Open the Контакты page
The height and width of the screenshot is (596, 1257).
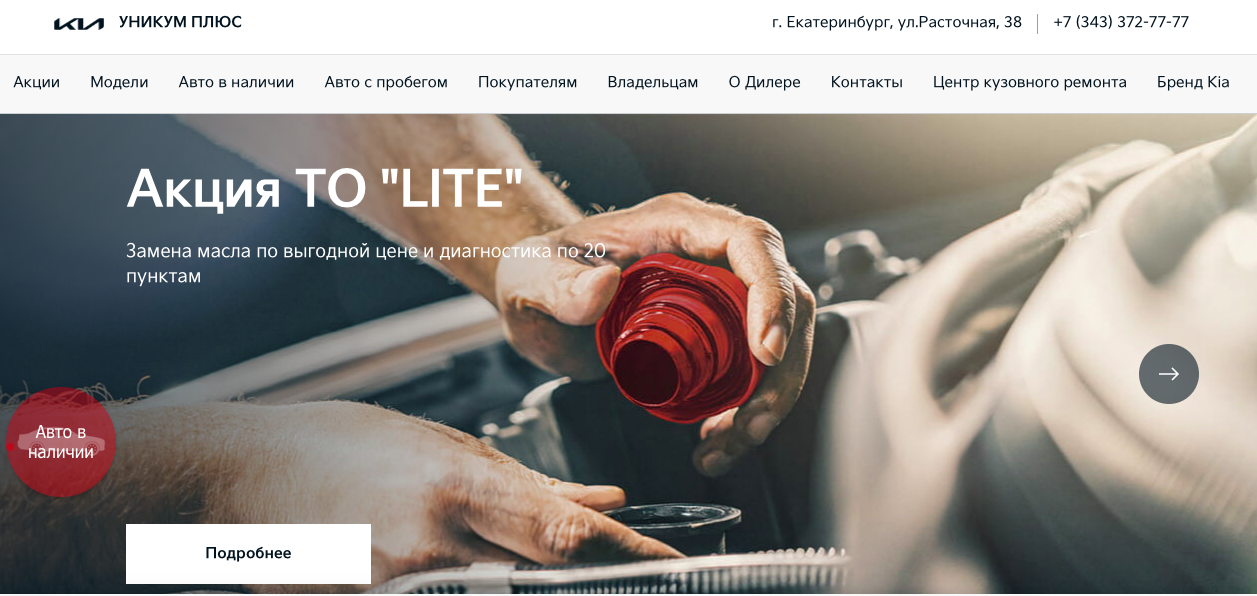point(867,82)
